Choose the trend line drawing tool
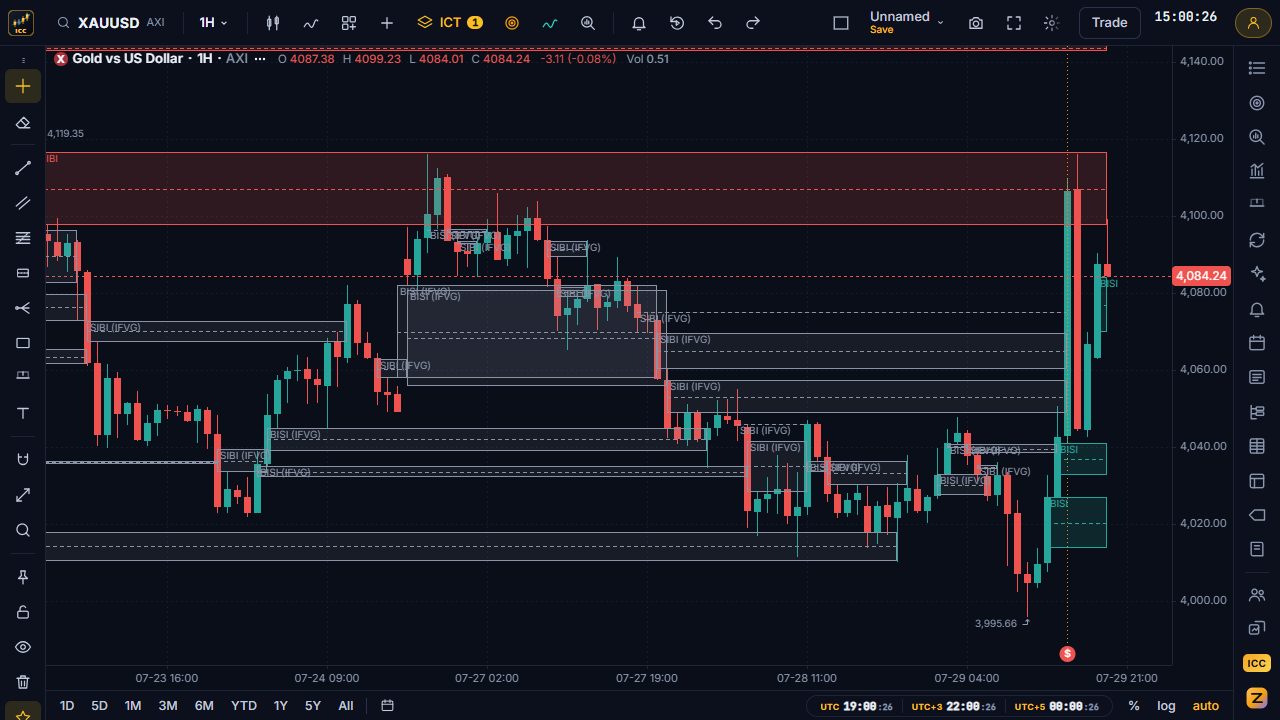Image resolution: width=1280 pixels, height=720 pixels. (x=23, y=168)
